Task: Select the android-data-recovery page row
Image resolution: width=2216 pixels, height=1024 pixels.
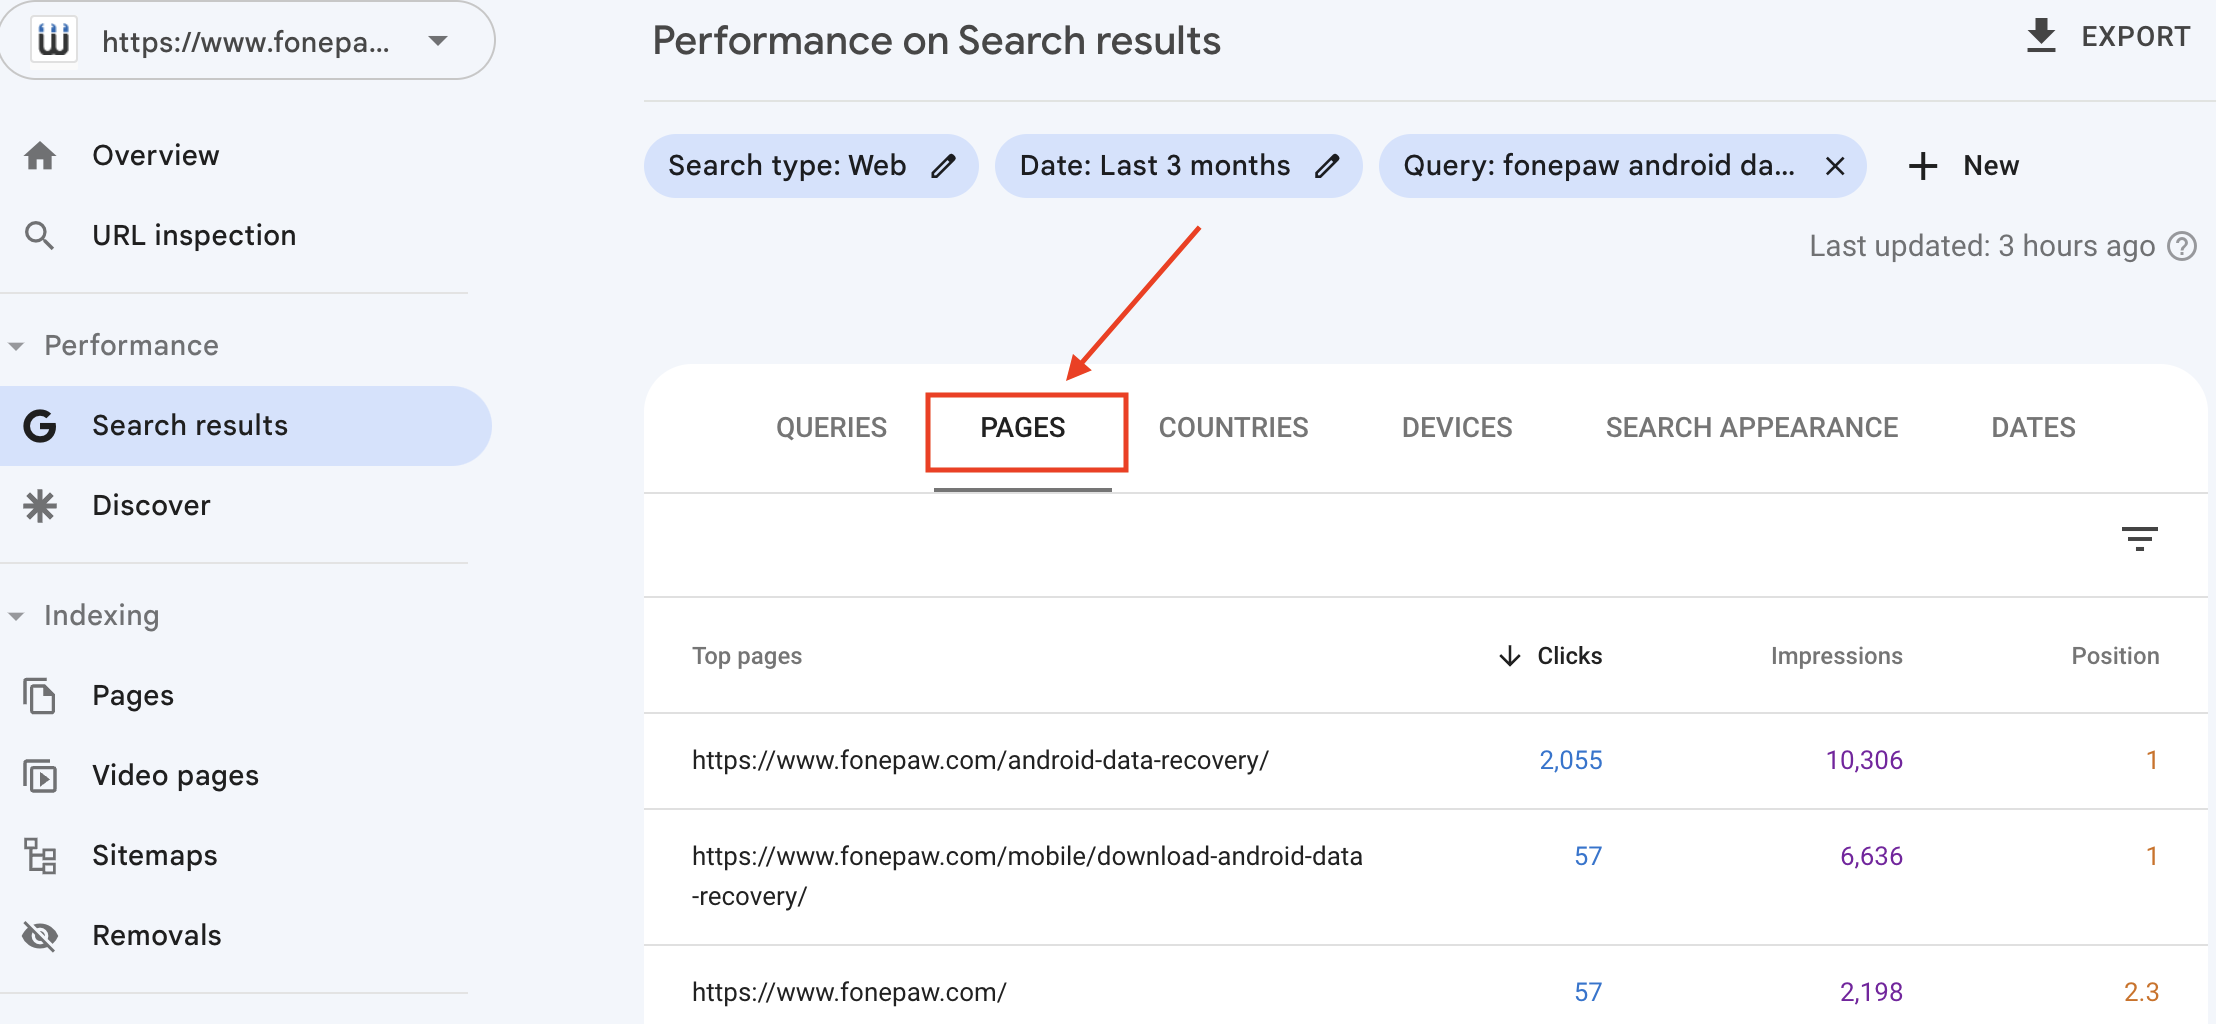Action: tap(1425, 761)
